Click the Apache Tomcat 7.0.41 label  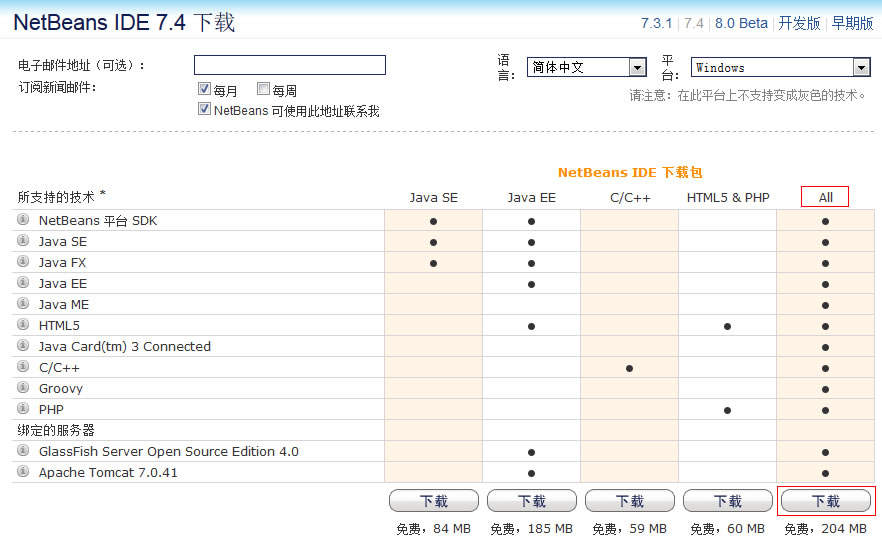108,473
